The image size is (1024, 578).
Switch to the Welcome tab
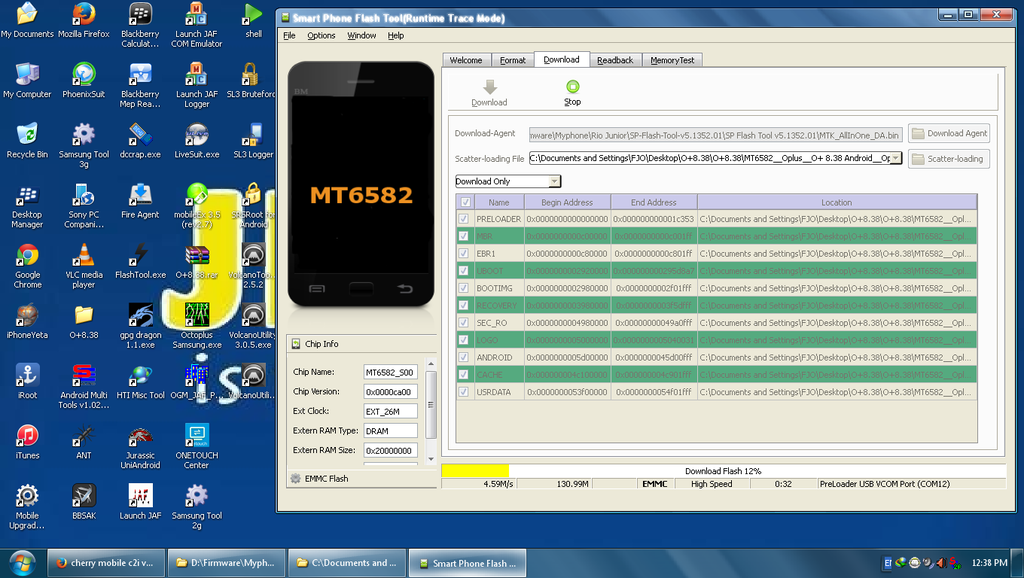point(466,60)
